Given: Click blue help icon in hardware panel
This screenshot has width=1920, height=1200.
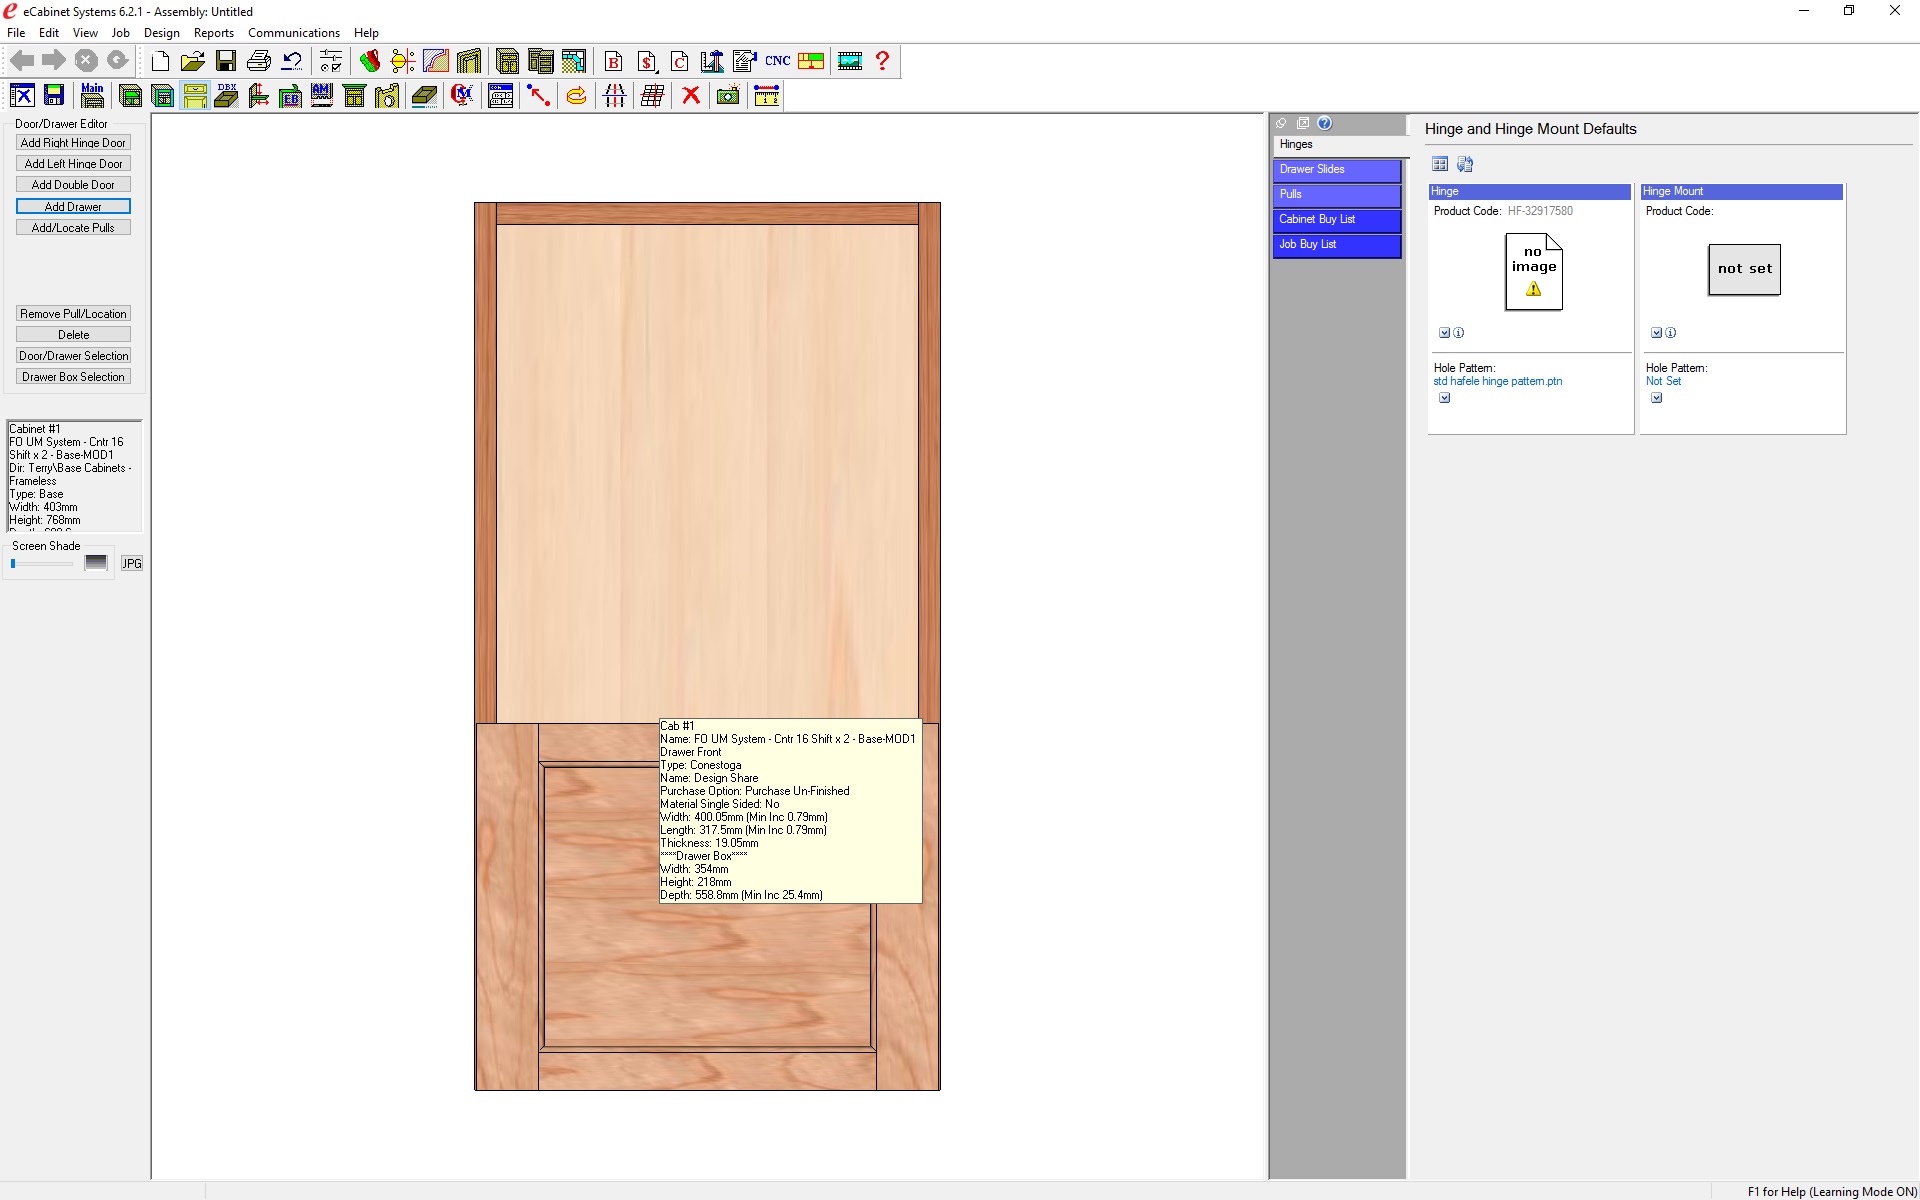Looking at the screenshot, I should tap(1324, 123).
